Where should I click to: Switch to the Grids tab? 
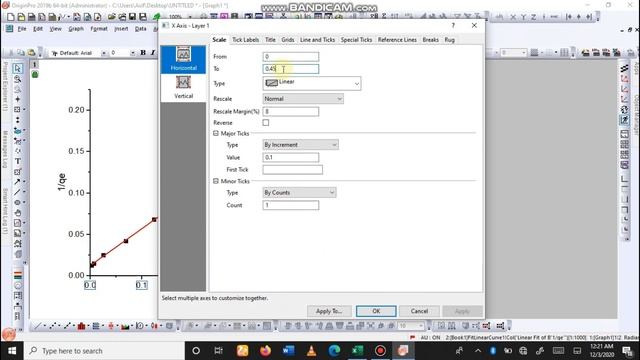[x=288, y=40]
